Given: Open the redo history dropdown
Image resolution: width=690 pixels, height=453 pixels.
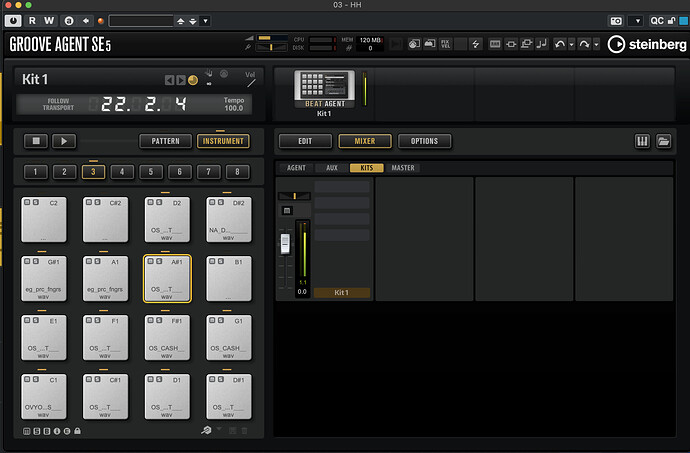Looking at the screenshot, I should coord(596,44).
